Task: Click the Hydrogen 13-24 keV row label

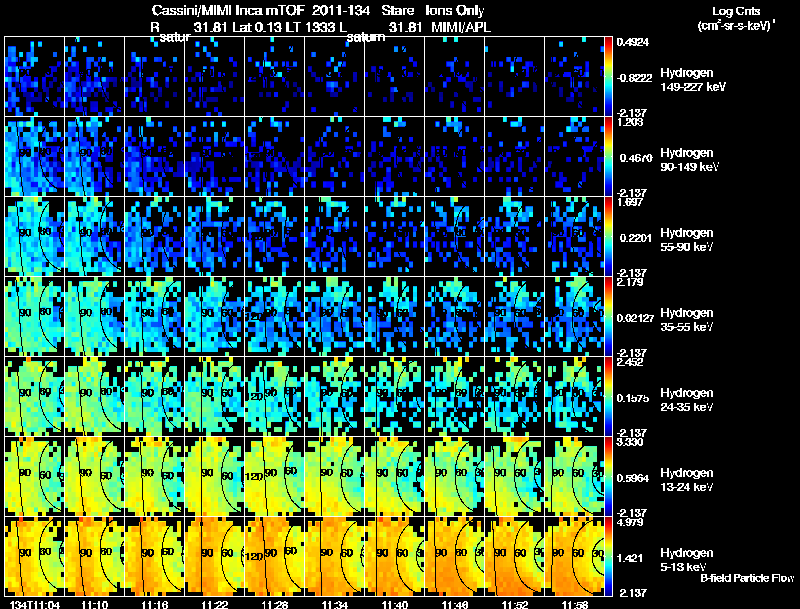Action: [x=687, y=480]
